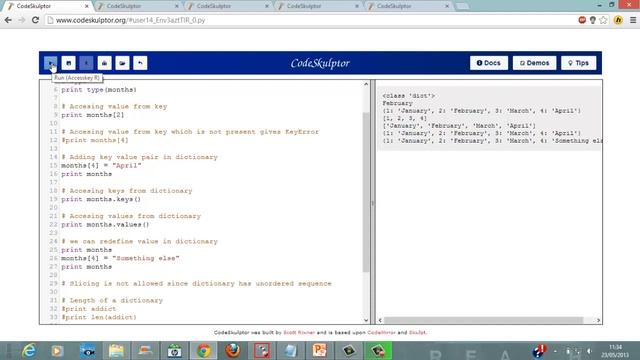640x360 pixels.
Task: Close the active CodeSkulptor tab
Action: point(87,6)
